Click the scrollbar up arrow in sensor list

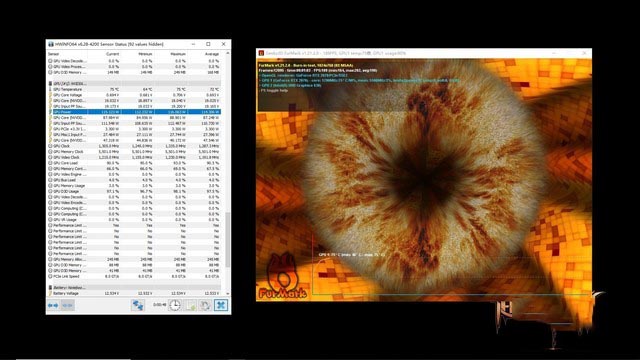[x=227, y=53]
